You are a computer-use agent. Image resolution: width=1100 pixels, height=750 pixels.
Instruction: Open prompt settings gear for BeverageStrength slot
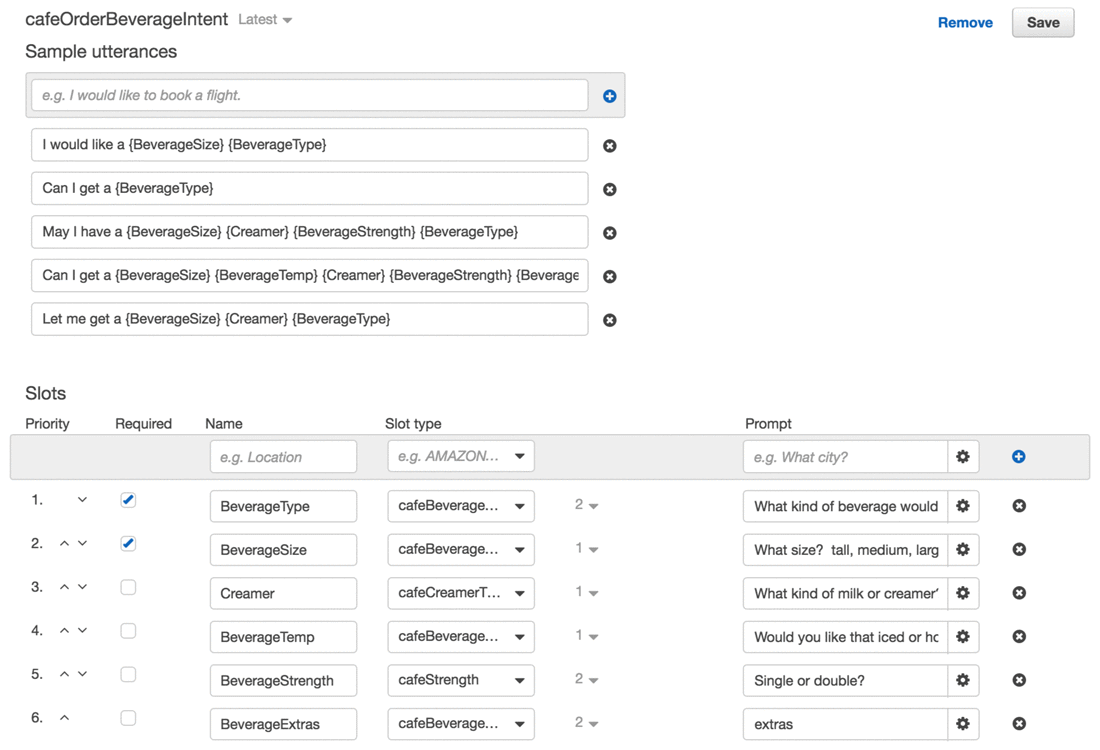pyautogui.click(x=963, y=680)
